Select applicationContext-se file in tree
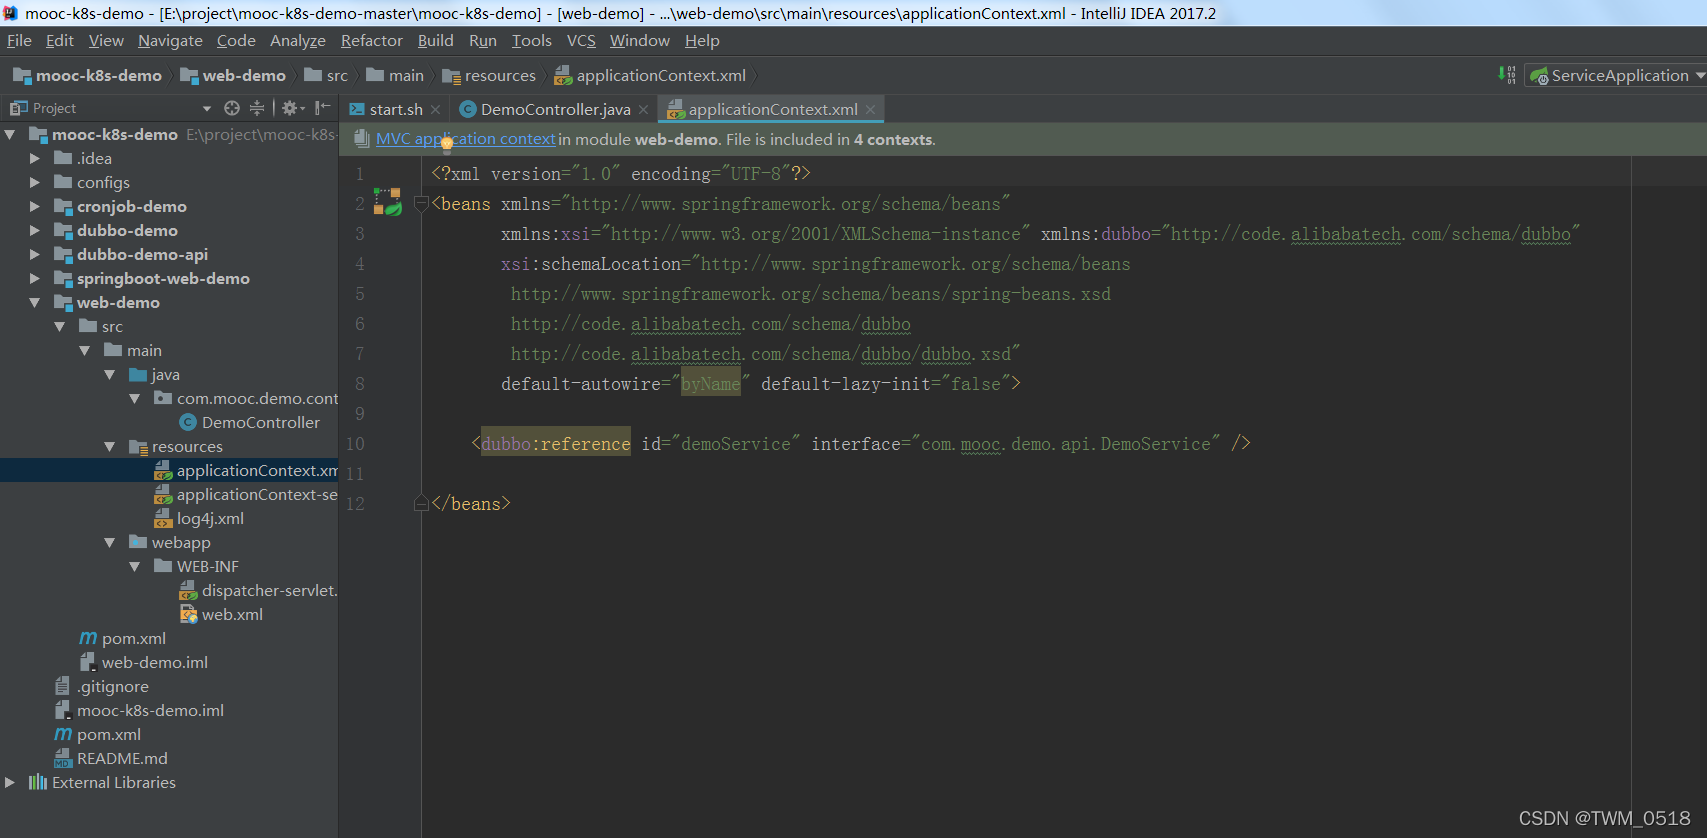The image size is (1707, 838). pos(246,494)
